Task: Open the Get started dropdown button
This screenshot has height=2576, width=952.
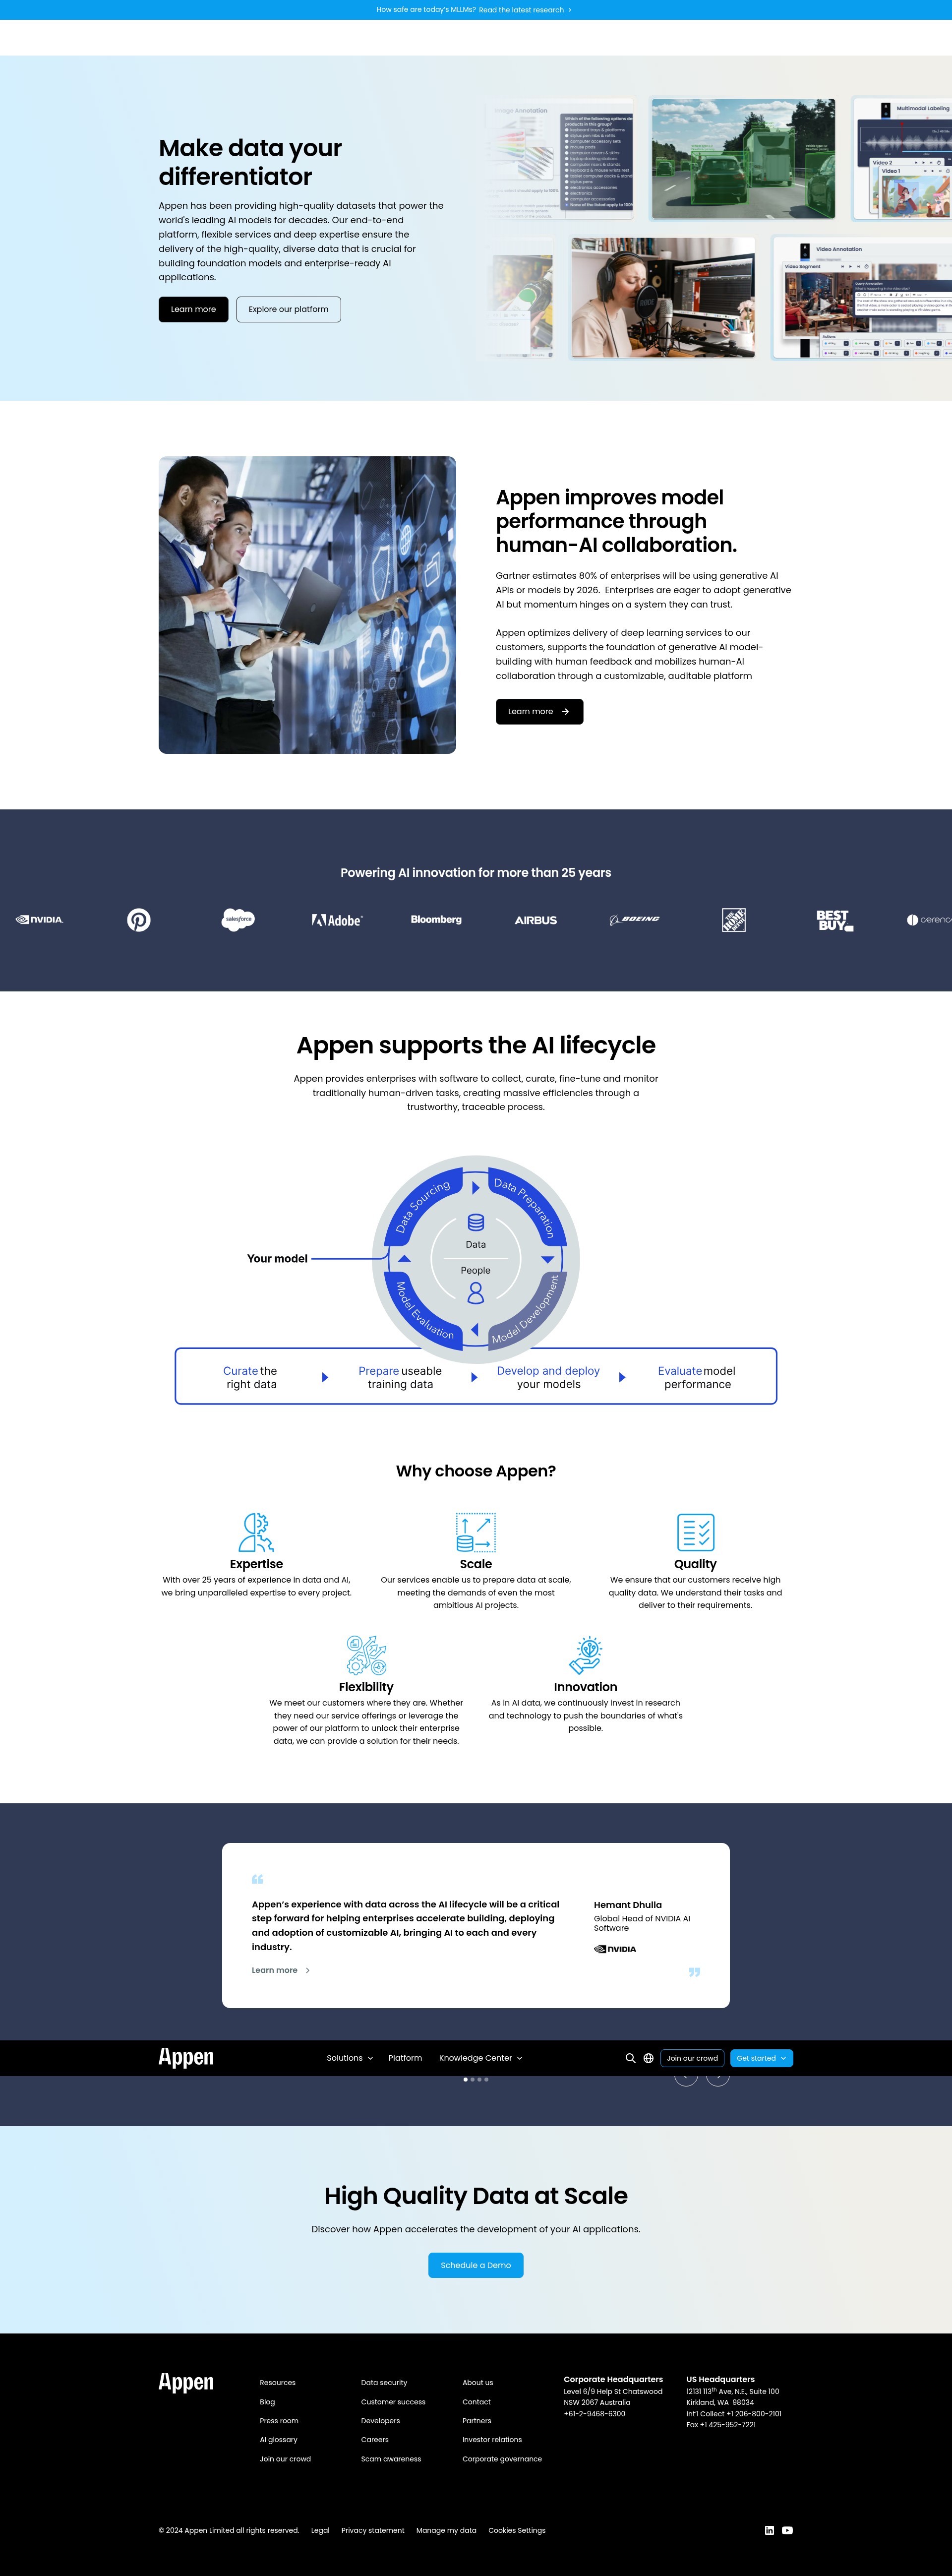Action: 761,2058
